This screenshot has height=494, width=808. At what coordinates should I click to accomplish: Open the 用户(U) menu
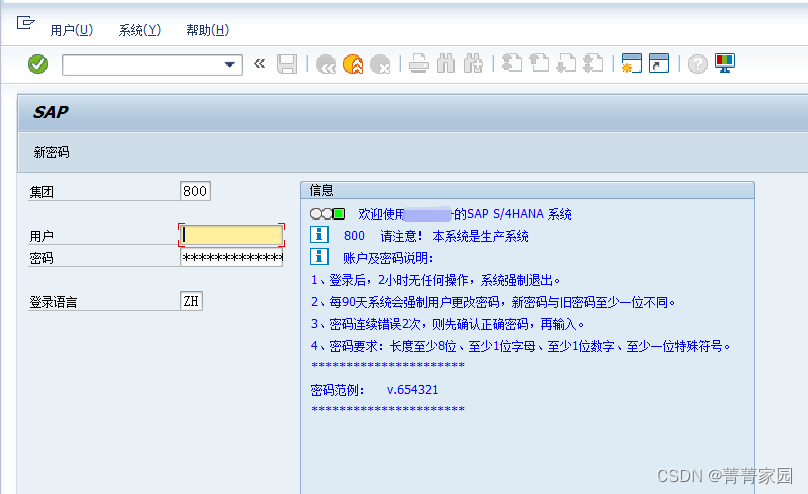[x=72, y=30]
